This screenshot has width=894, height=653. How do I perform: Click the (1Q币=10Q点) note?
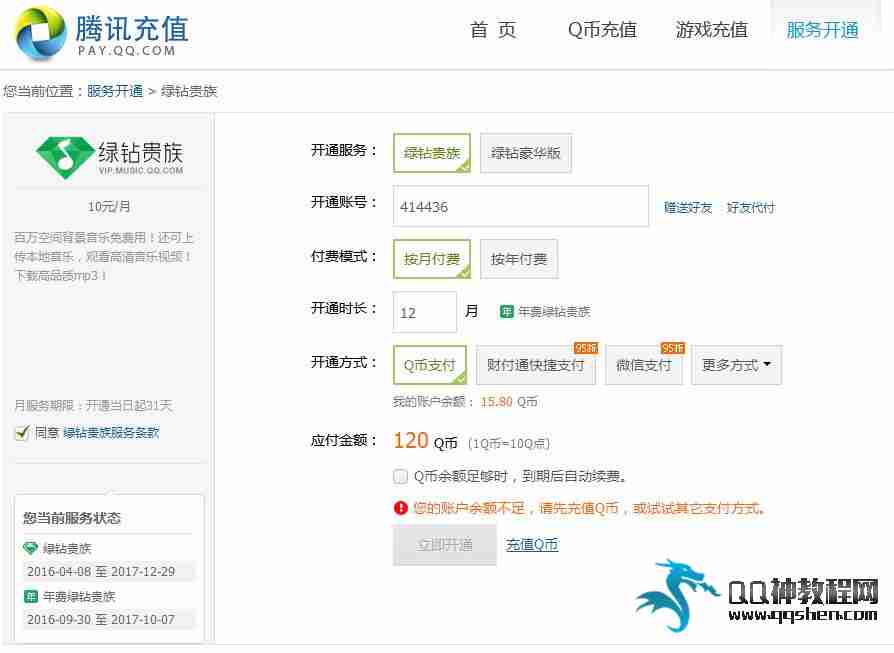[x=509, y=443]
